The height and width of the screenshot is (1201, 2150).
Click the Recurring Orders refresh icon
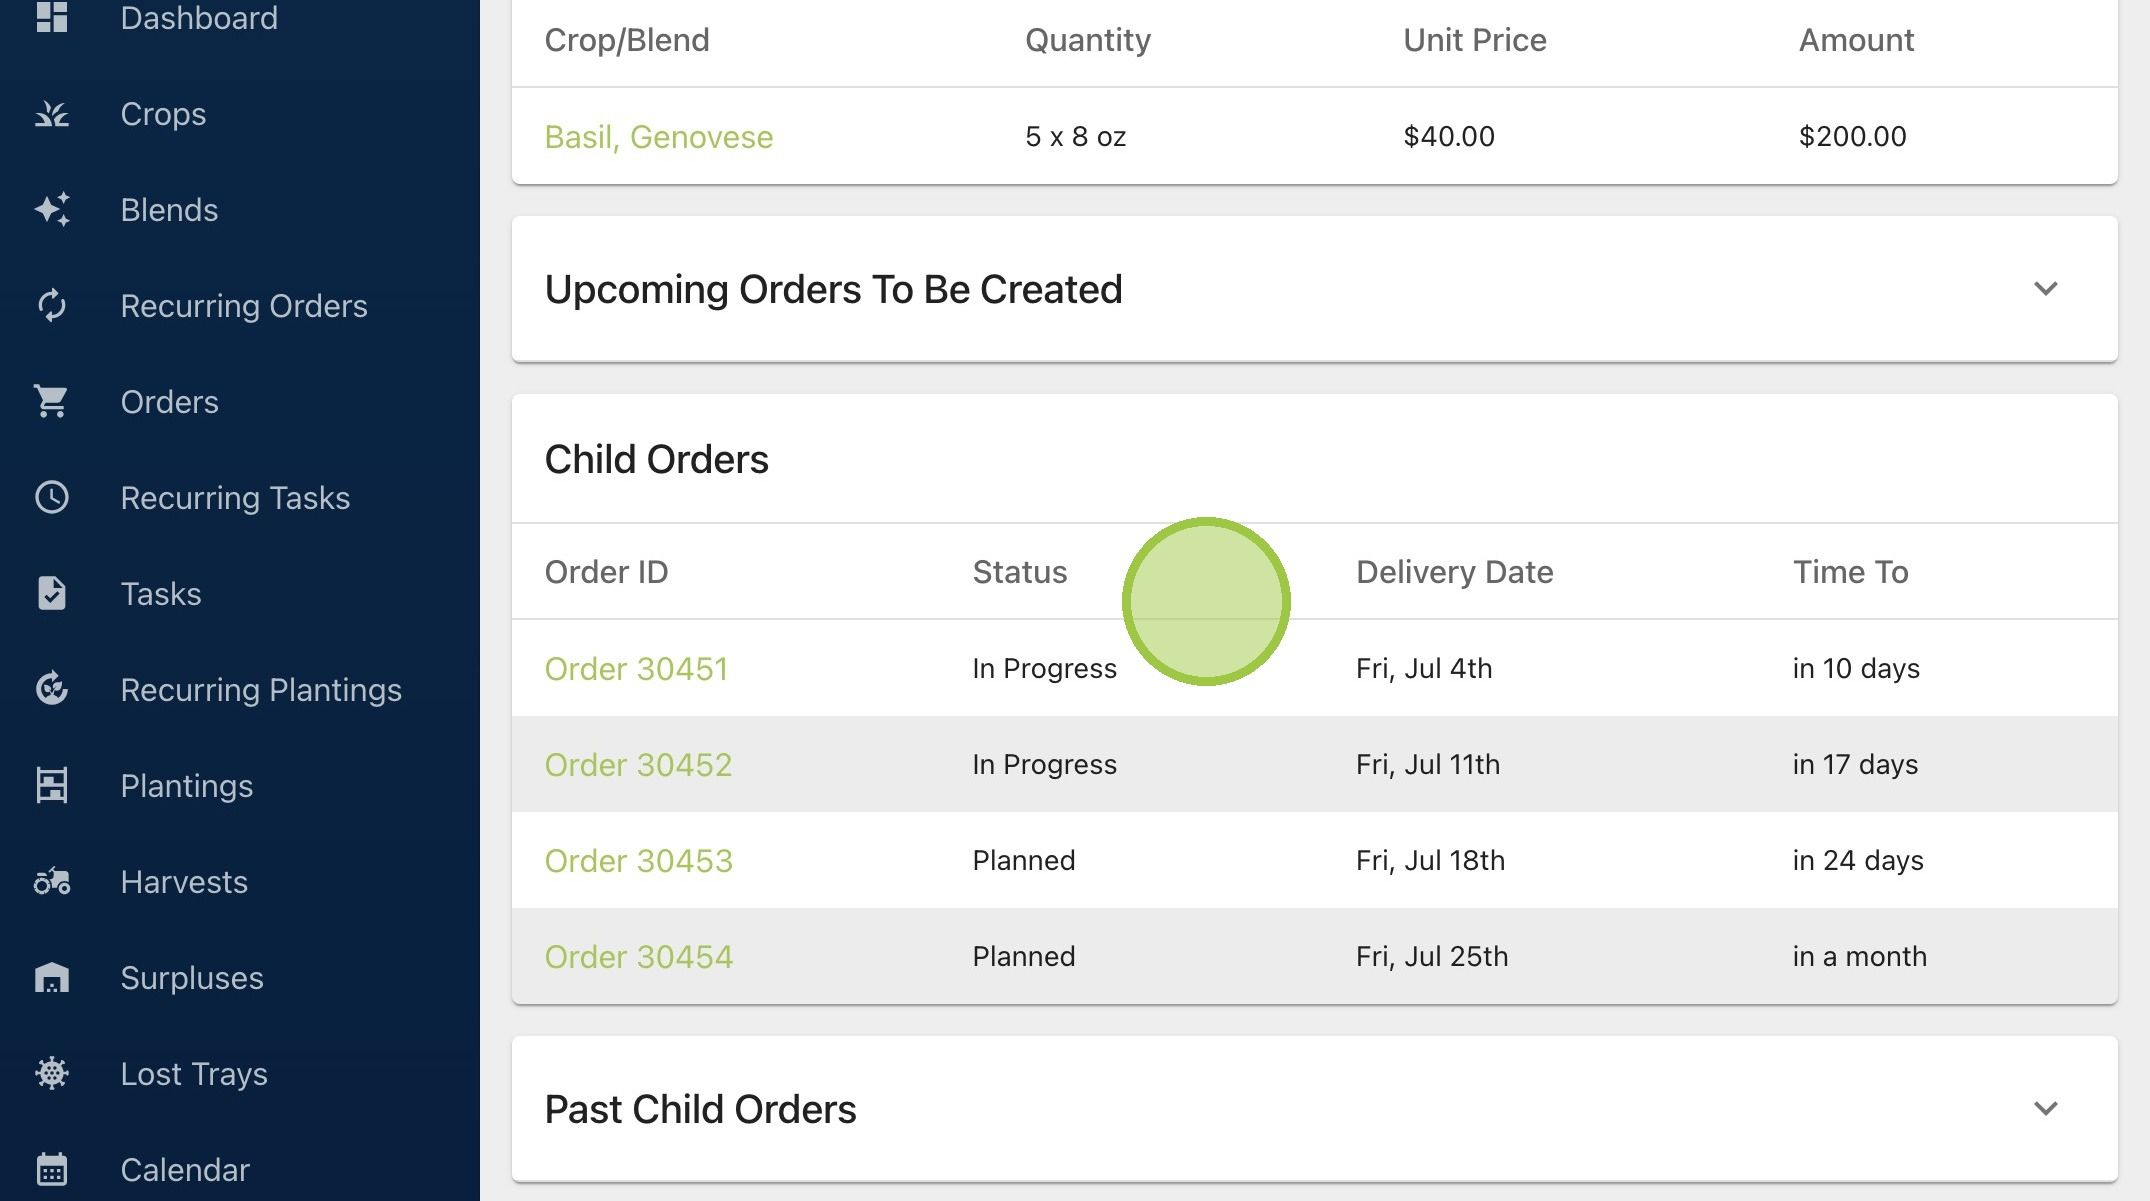[52, 306]
